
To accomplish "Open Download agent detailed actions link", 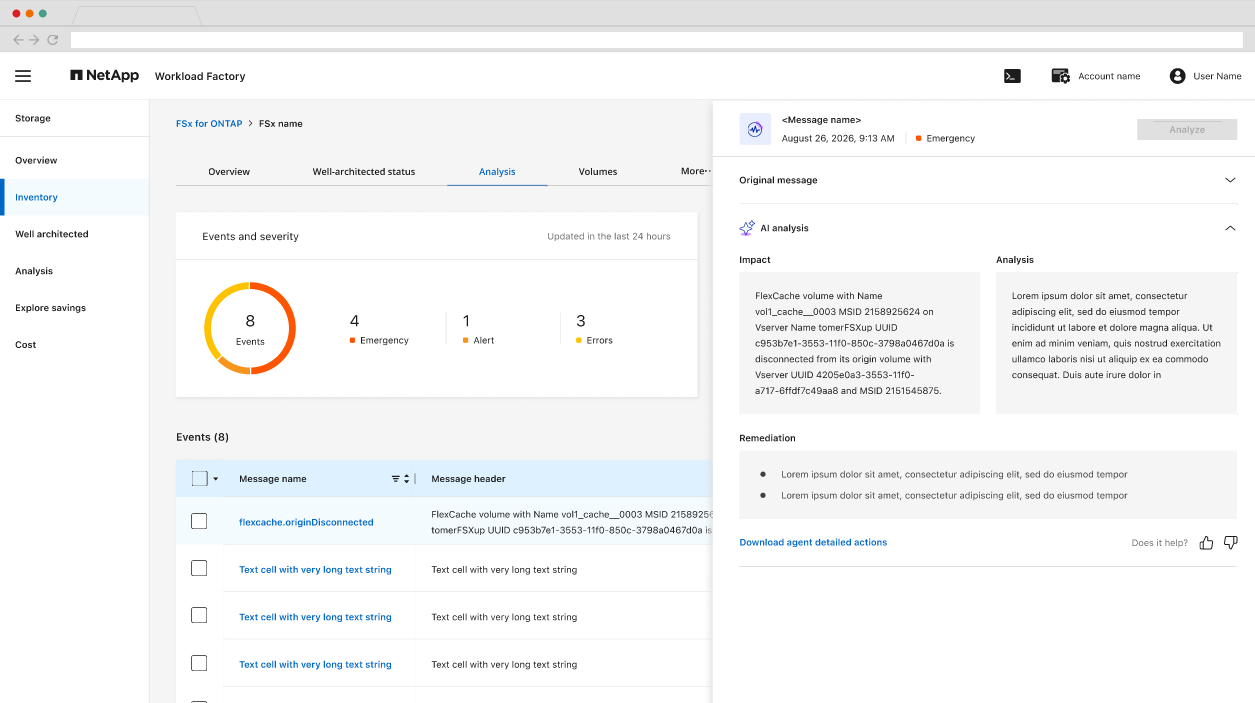I will click(813, 542).
